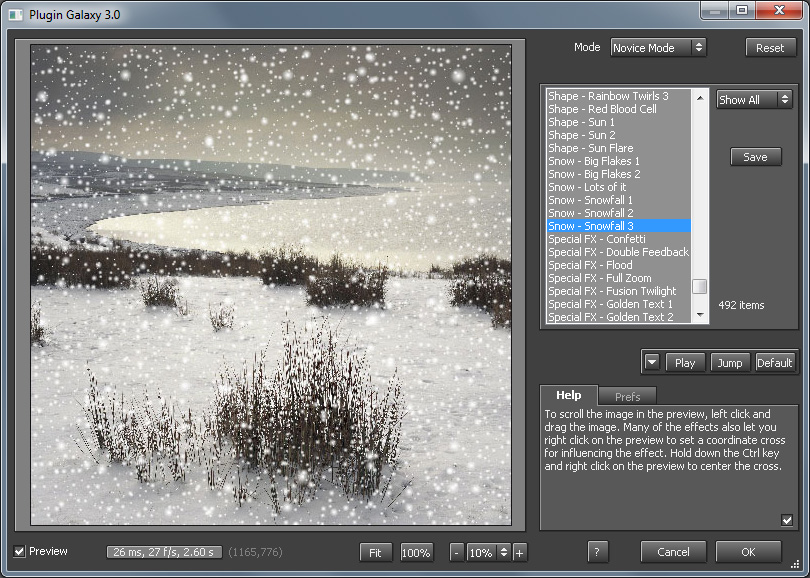
Task: Click the Jump button
Action: point(730,363)
